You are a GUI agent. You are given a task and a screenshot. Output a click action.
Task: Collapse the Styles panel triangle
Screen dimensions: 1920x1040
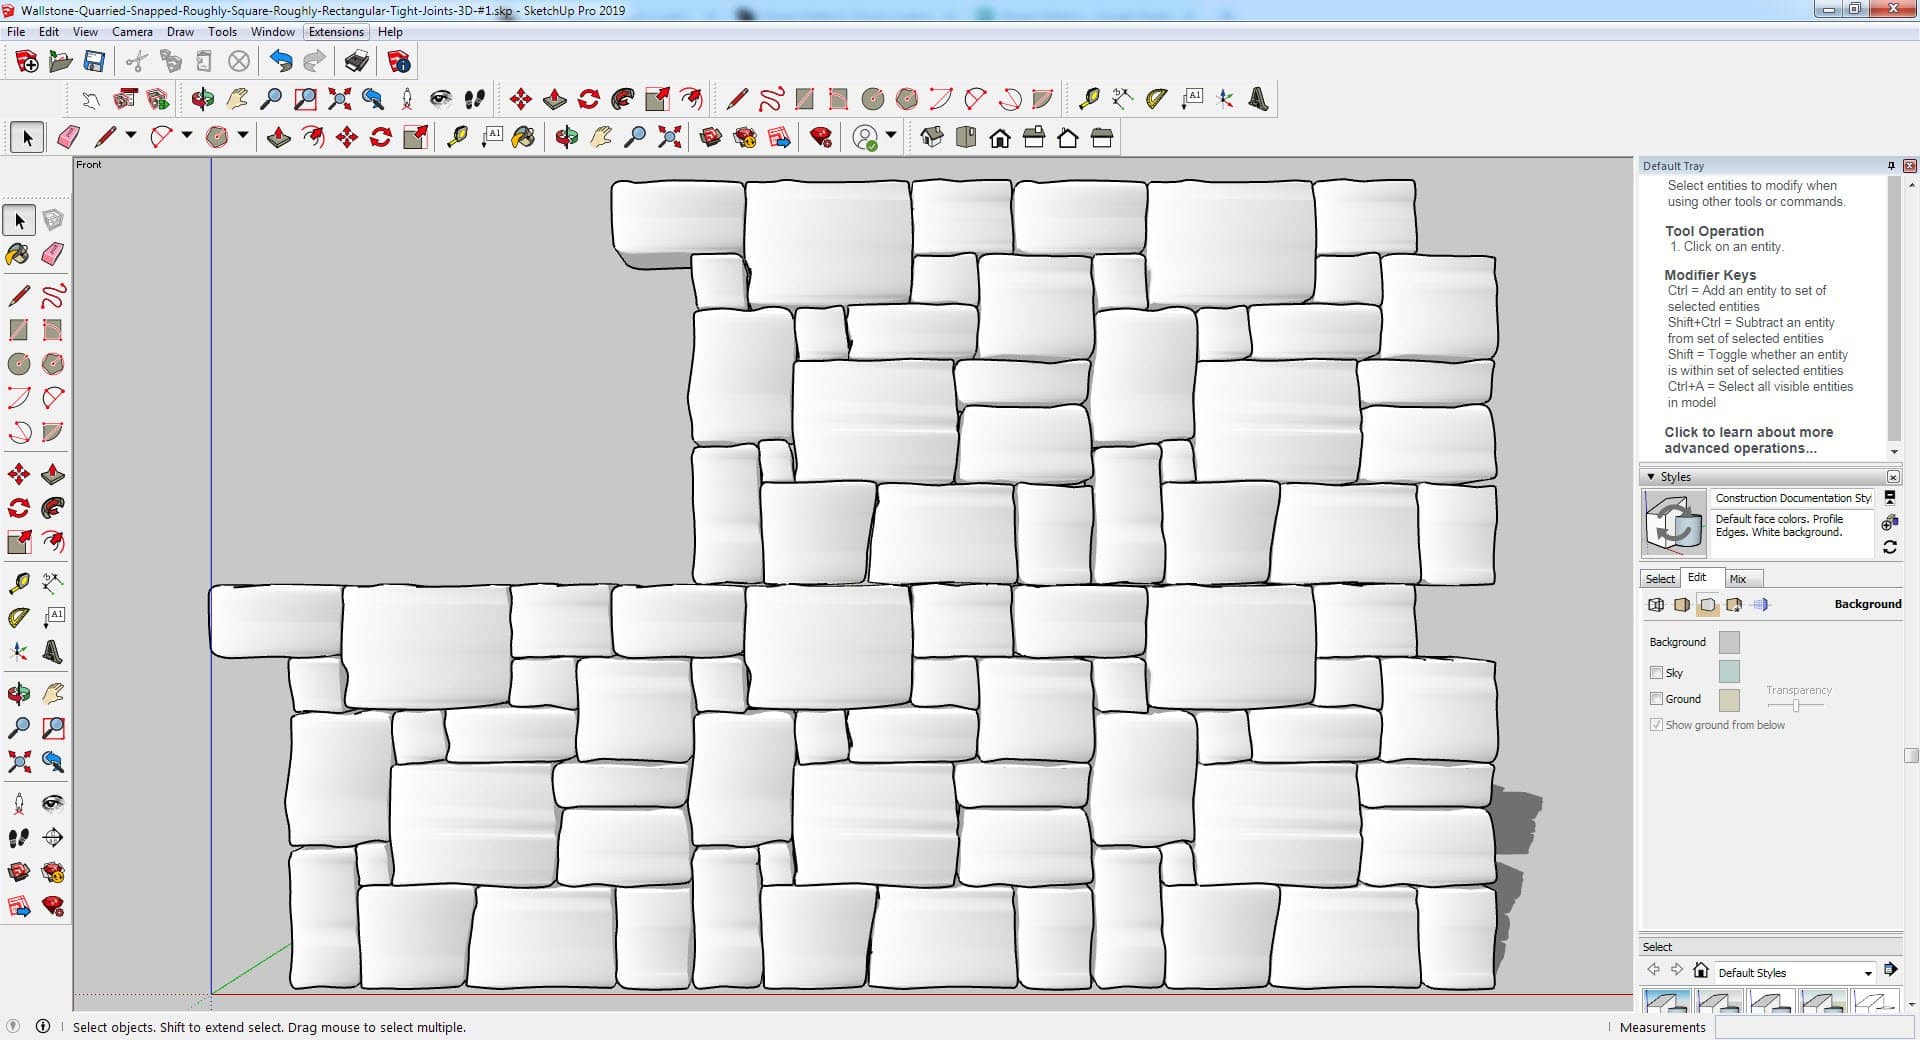(x=1651, y=477)
